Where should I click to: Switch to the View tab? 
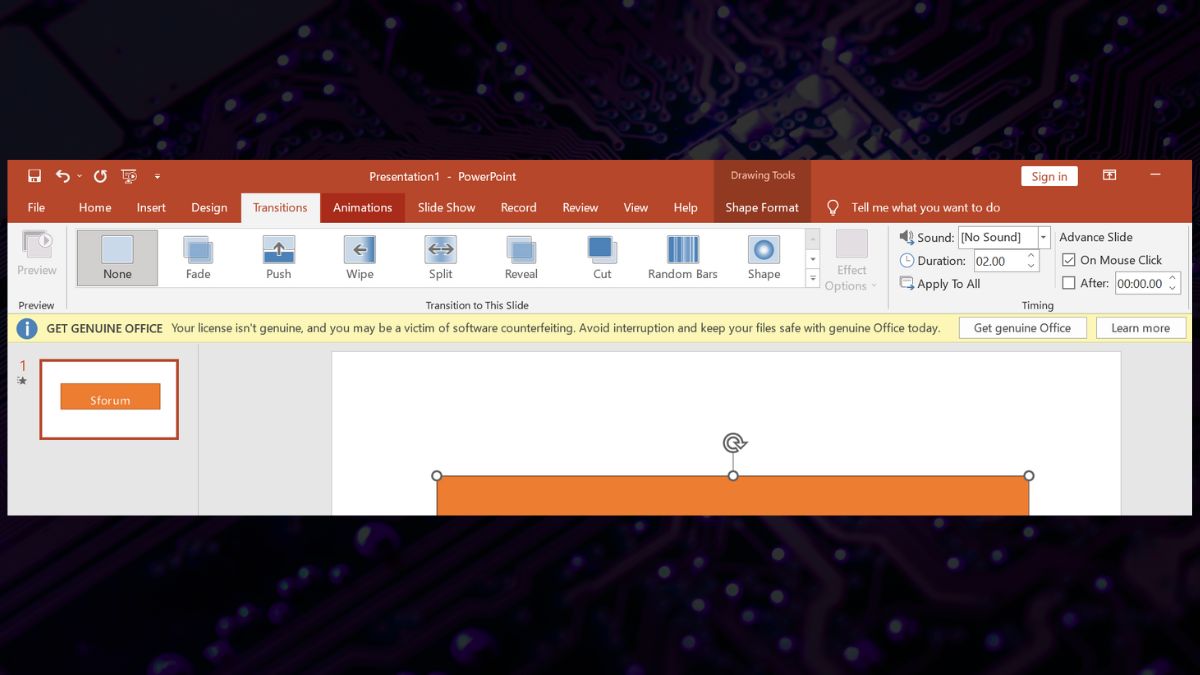(x=636, y=208)
